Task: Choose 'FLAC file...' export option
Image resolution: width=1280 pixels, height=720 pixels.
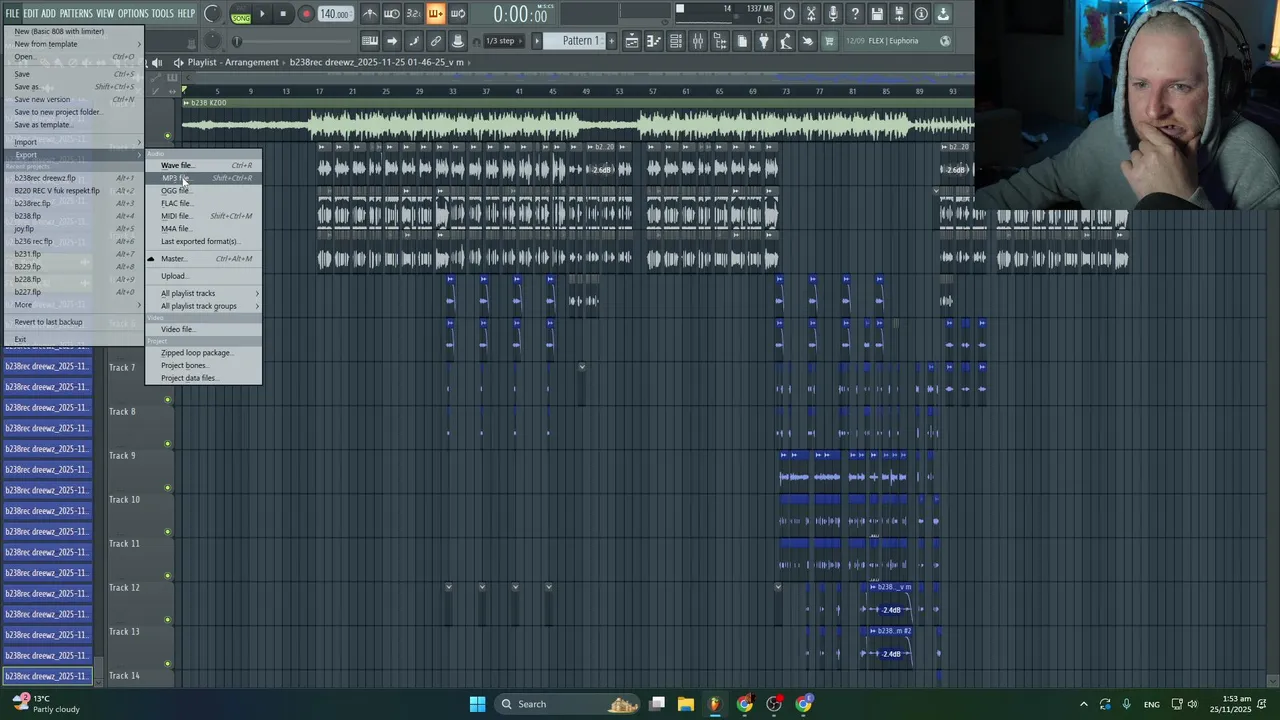Action: [204, 203]
